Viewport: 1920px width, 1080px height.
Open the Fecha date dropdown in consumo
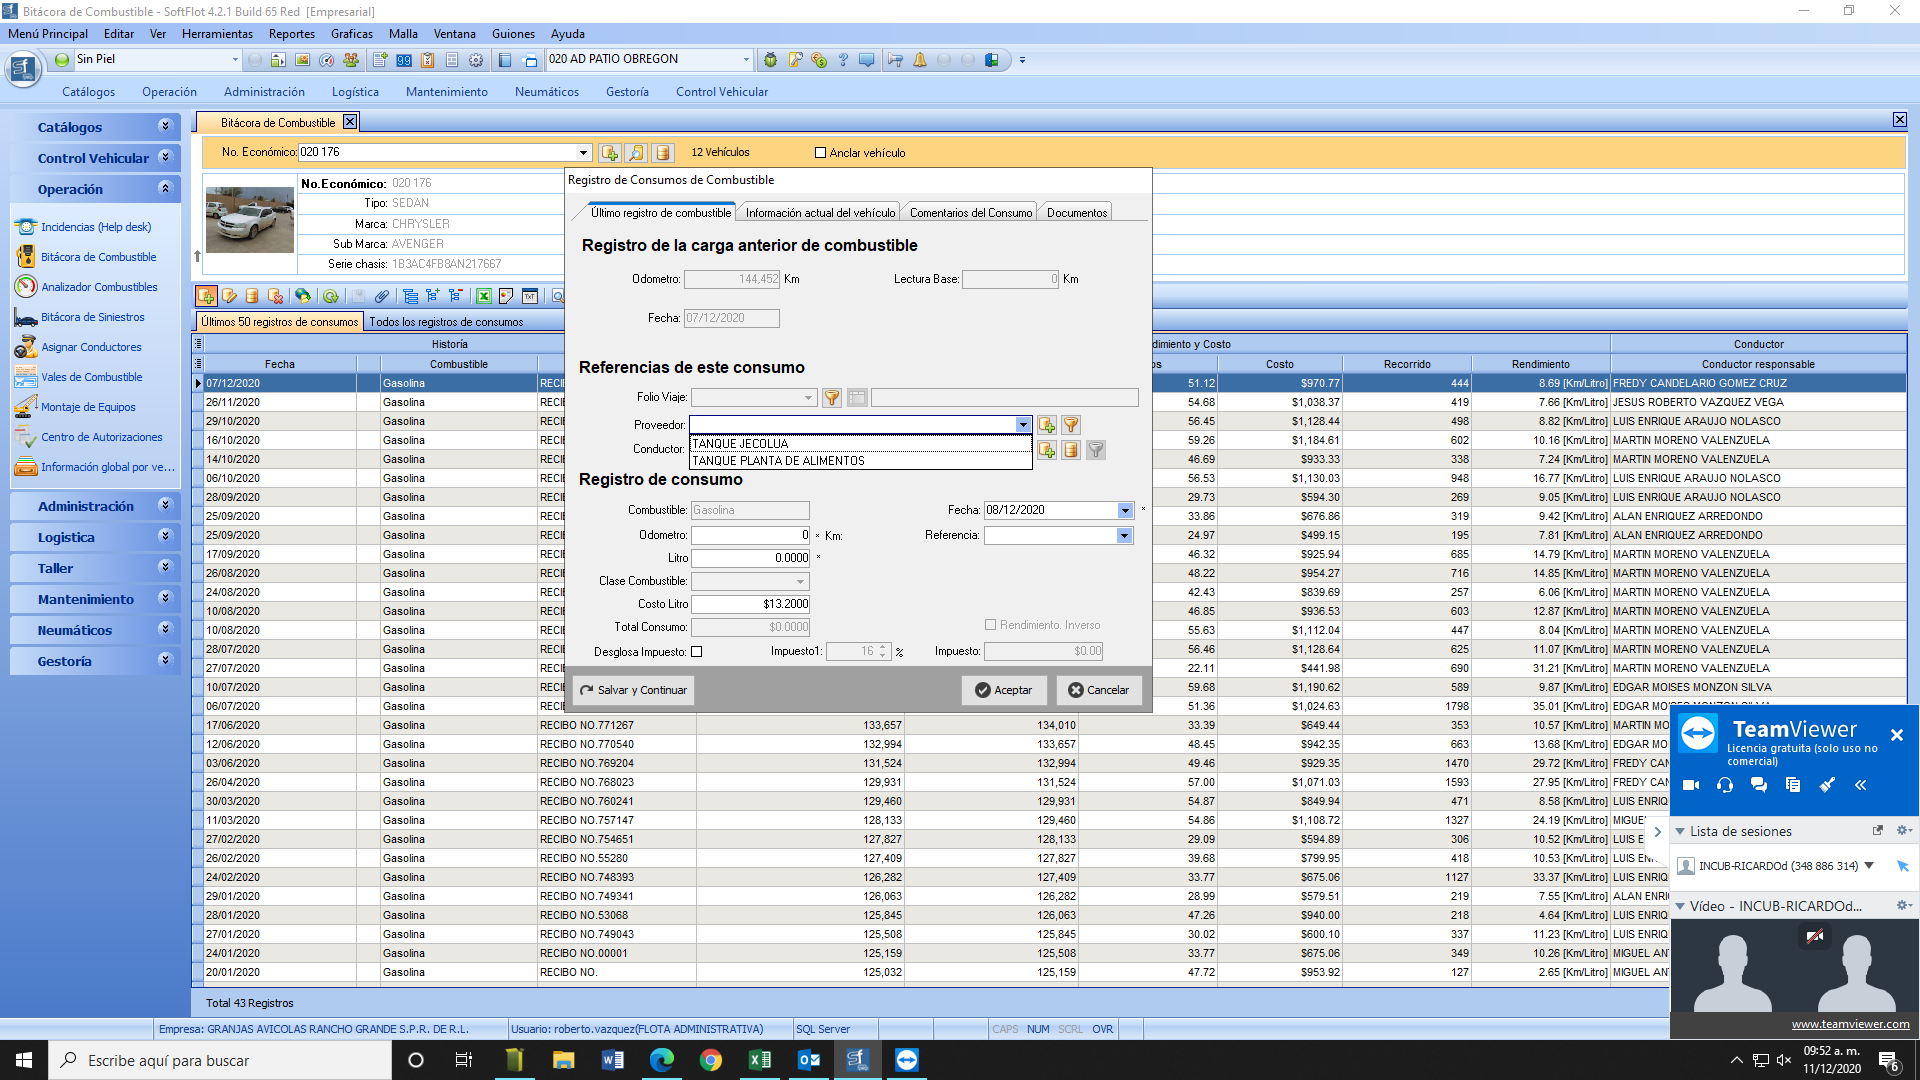1125,511
